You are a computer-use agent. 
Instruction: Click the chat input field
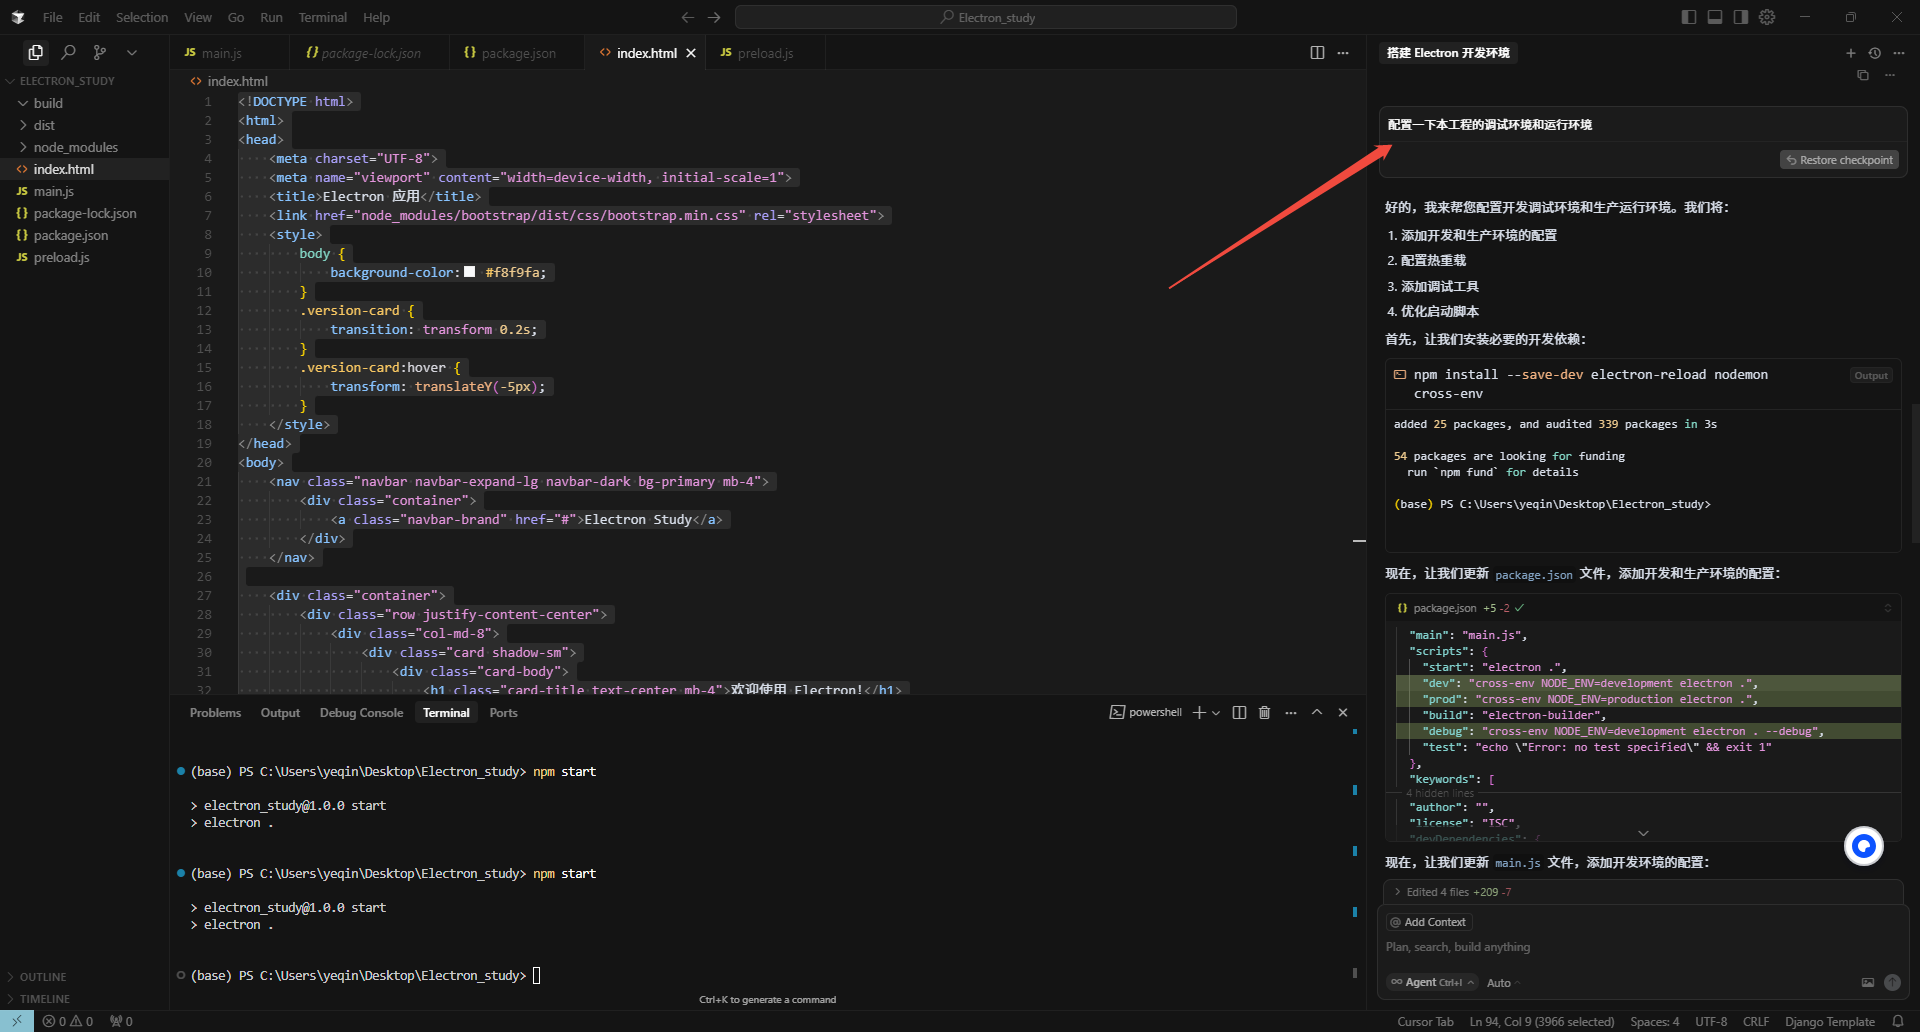pyautogui.click(x=1643, y=947)
